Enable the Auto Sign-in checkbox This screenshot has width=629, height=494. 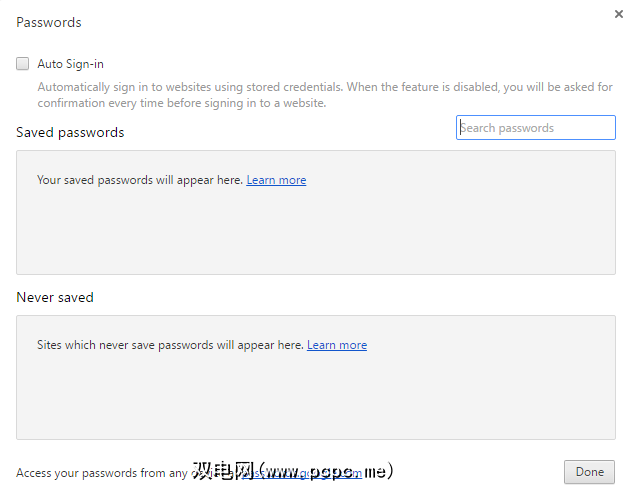[x=23, y=64]
